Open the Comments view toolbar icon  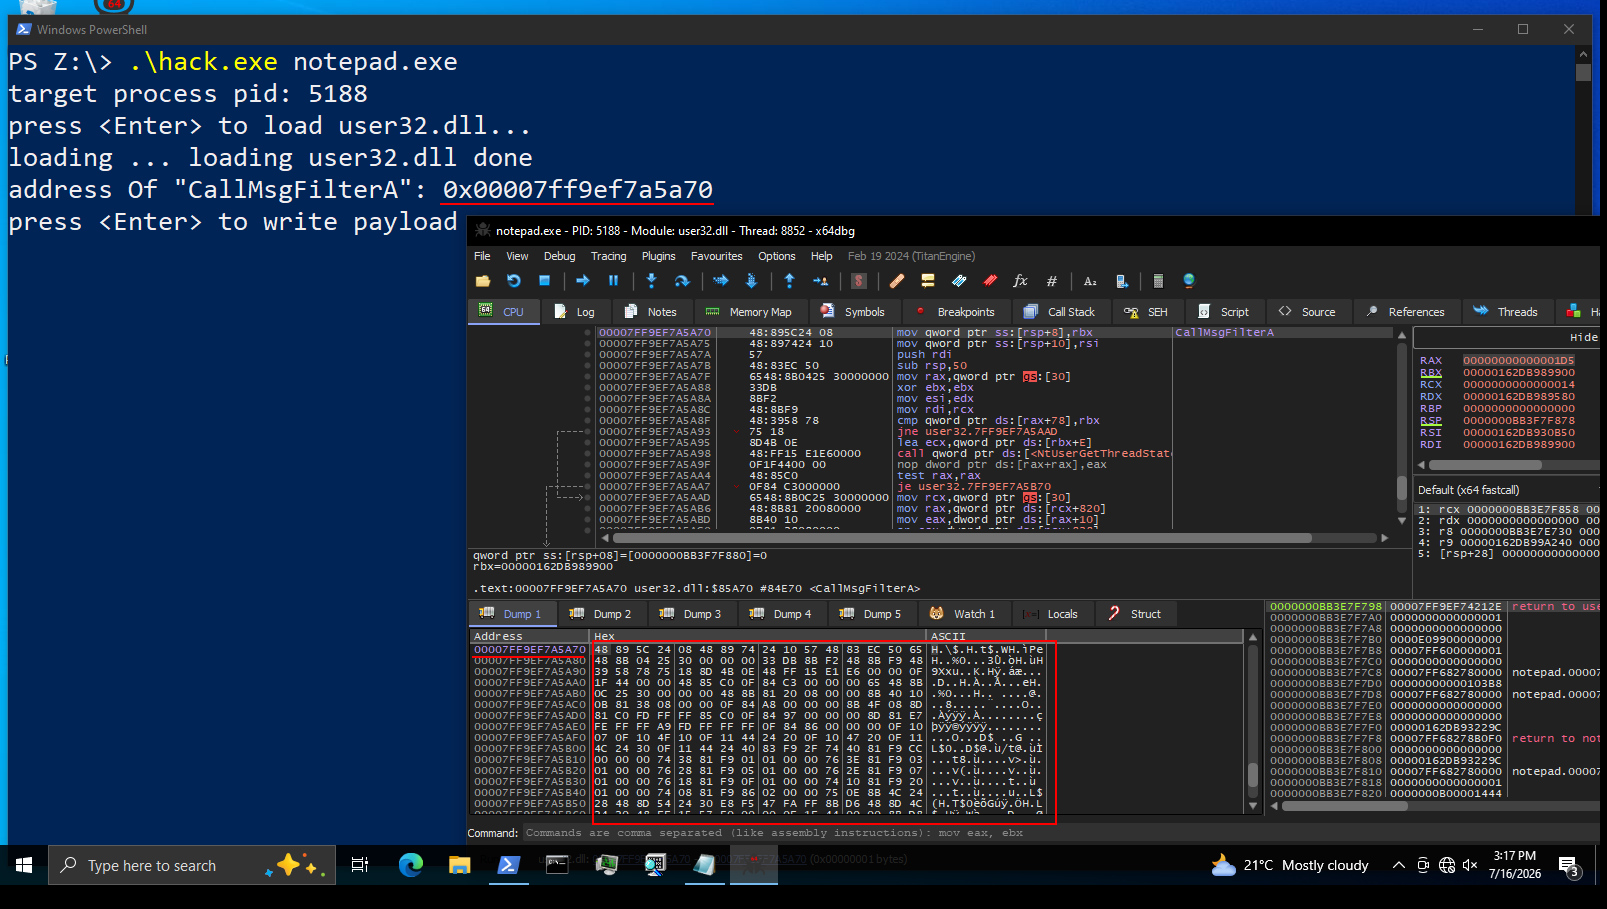928,281
